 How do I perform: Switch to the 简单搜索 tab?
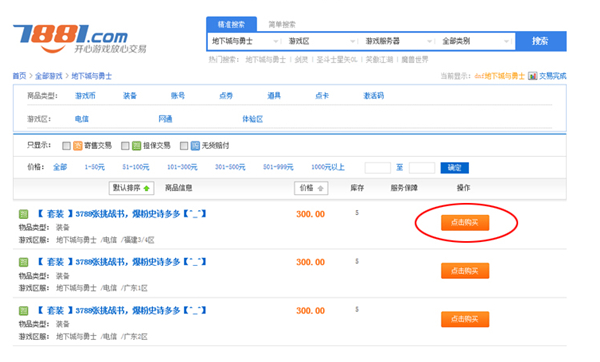click(282, 24)
